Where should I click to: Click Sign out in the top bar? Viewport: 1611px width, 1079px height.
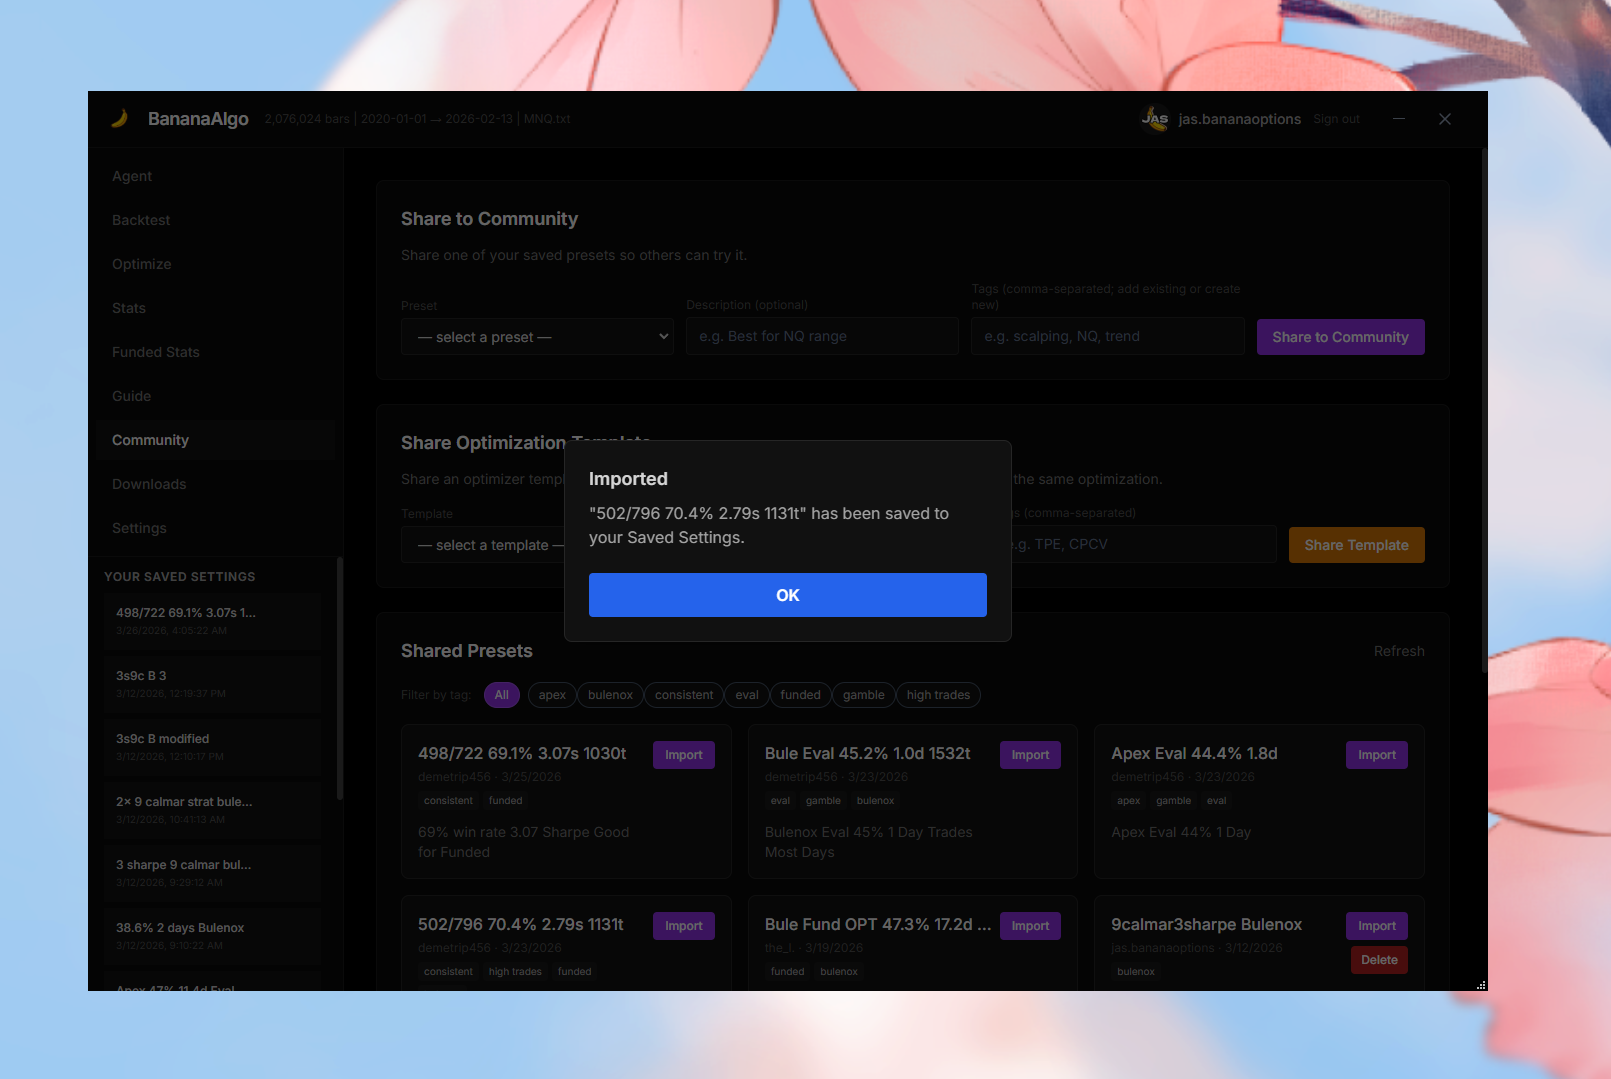coord(1336,118)
